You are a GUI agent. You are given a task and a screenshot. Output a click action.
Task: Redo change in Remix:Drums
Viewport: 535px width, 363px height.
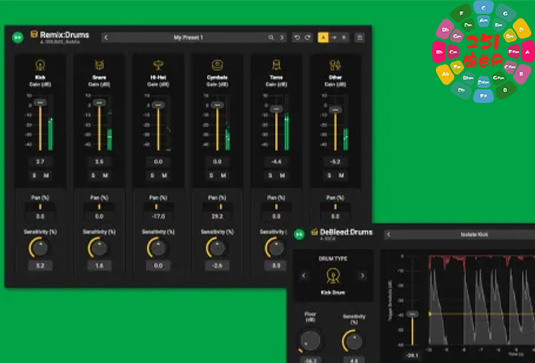tap(308, 37)
